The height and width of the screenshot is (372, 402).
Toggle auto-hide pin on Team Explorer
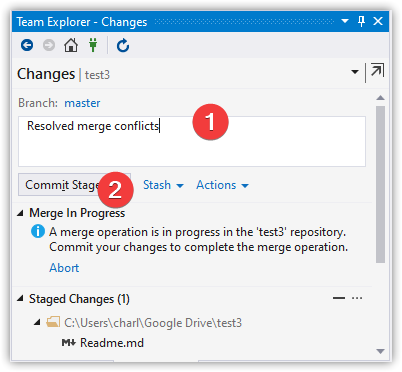(x=361, y=22)
